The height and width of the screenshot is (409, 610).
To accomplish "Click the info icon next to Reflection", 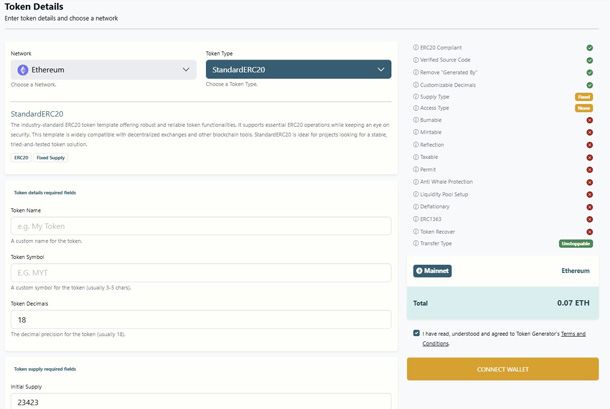I will [x=416, y=145].
